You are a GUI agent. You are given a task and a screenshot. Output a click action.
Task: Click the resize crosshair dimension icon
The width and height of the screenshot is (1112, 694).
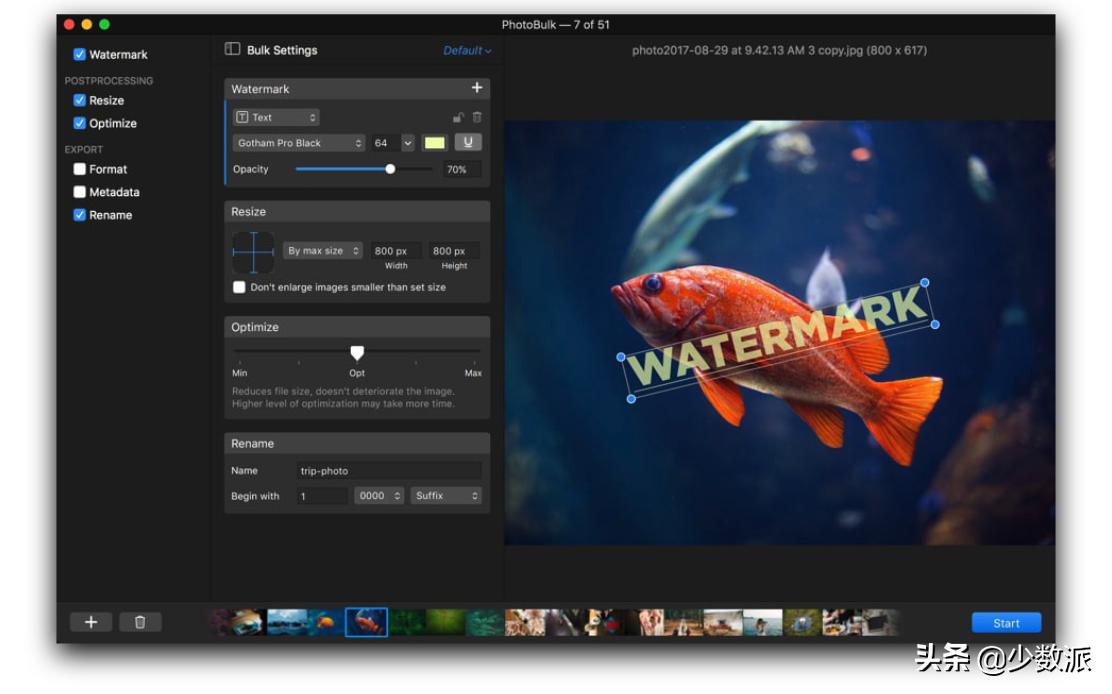coord(253,252)
